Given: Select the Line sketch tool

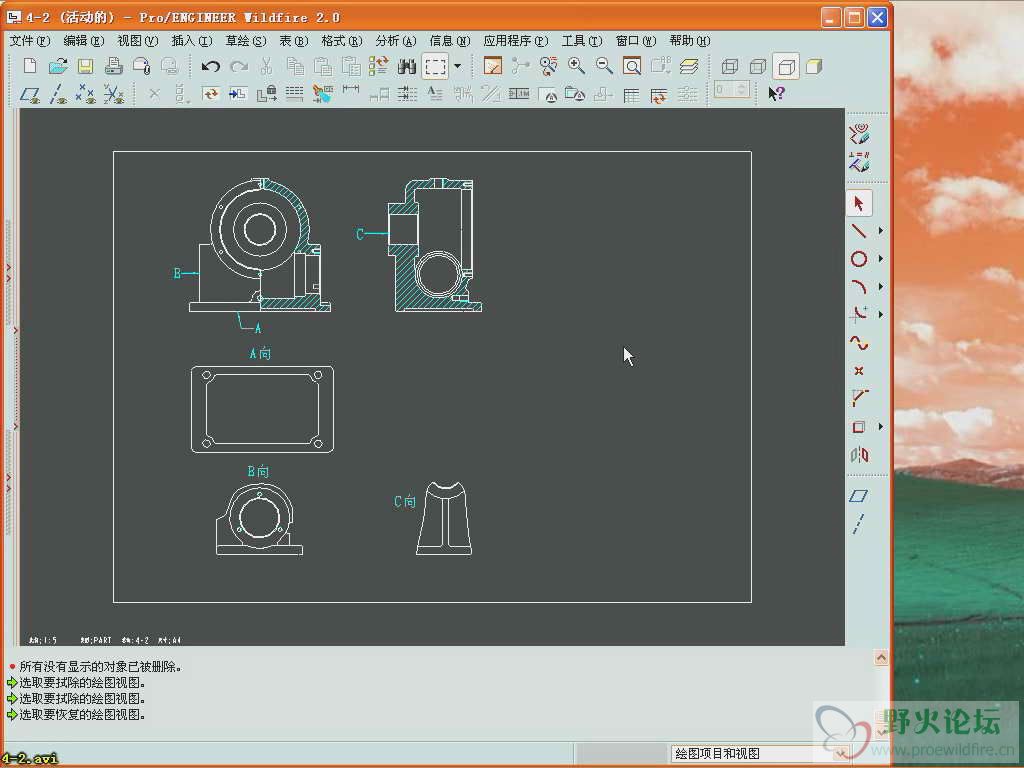Looking at the screenshot, I should [x=859, y=231].
